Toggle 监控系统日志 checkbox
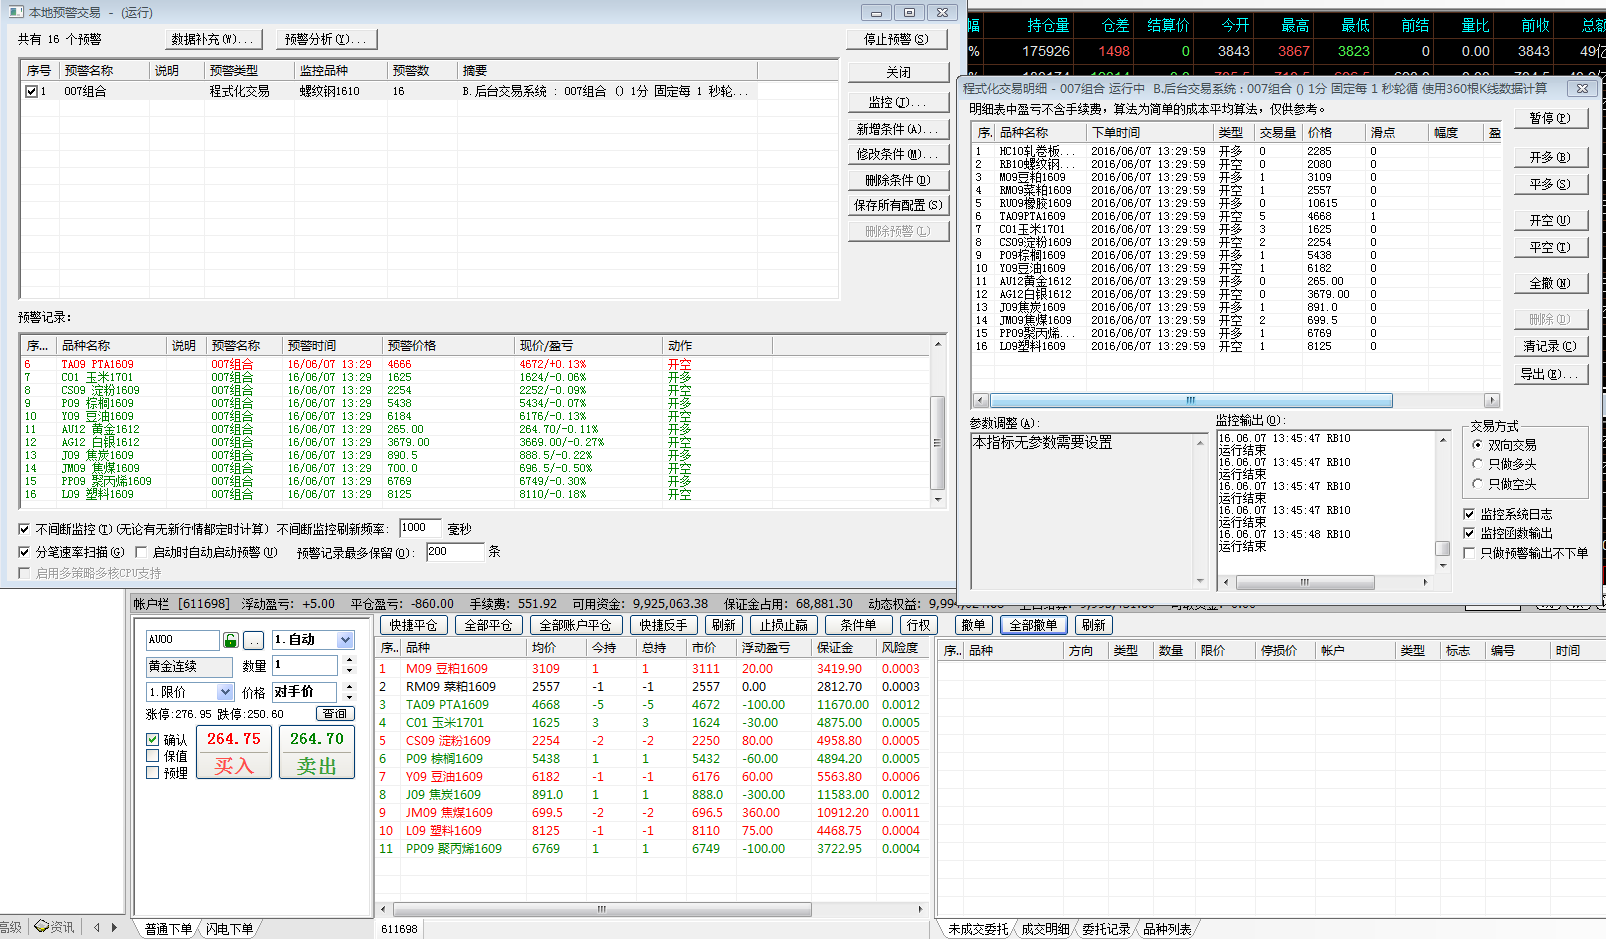 click(1469, 514)
